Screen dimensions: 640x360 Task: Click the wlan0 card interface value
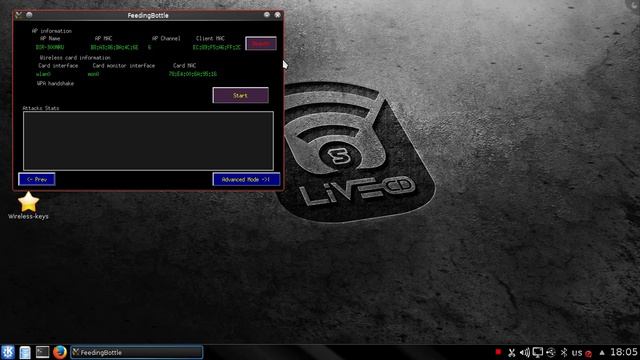pyautogui.click(x=43, y=74)
